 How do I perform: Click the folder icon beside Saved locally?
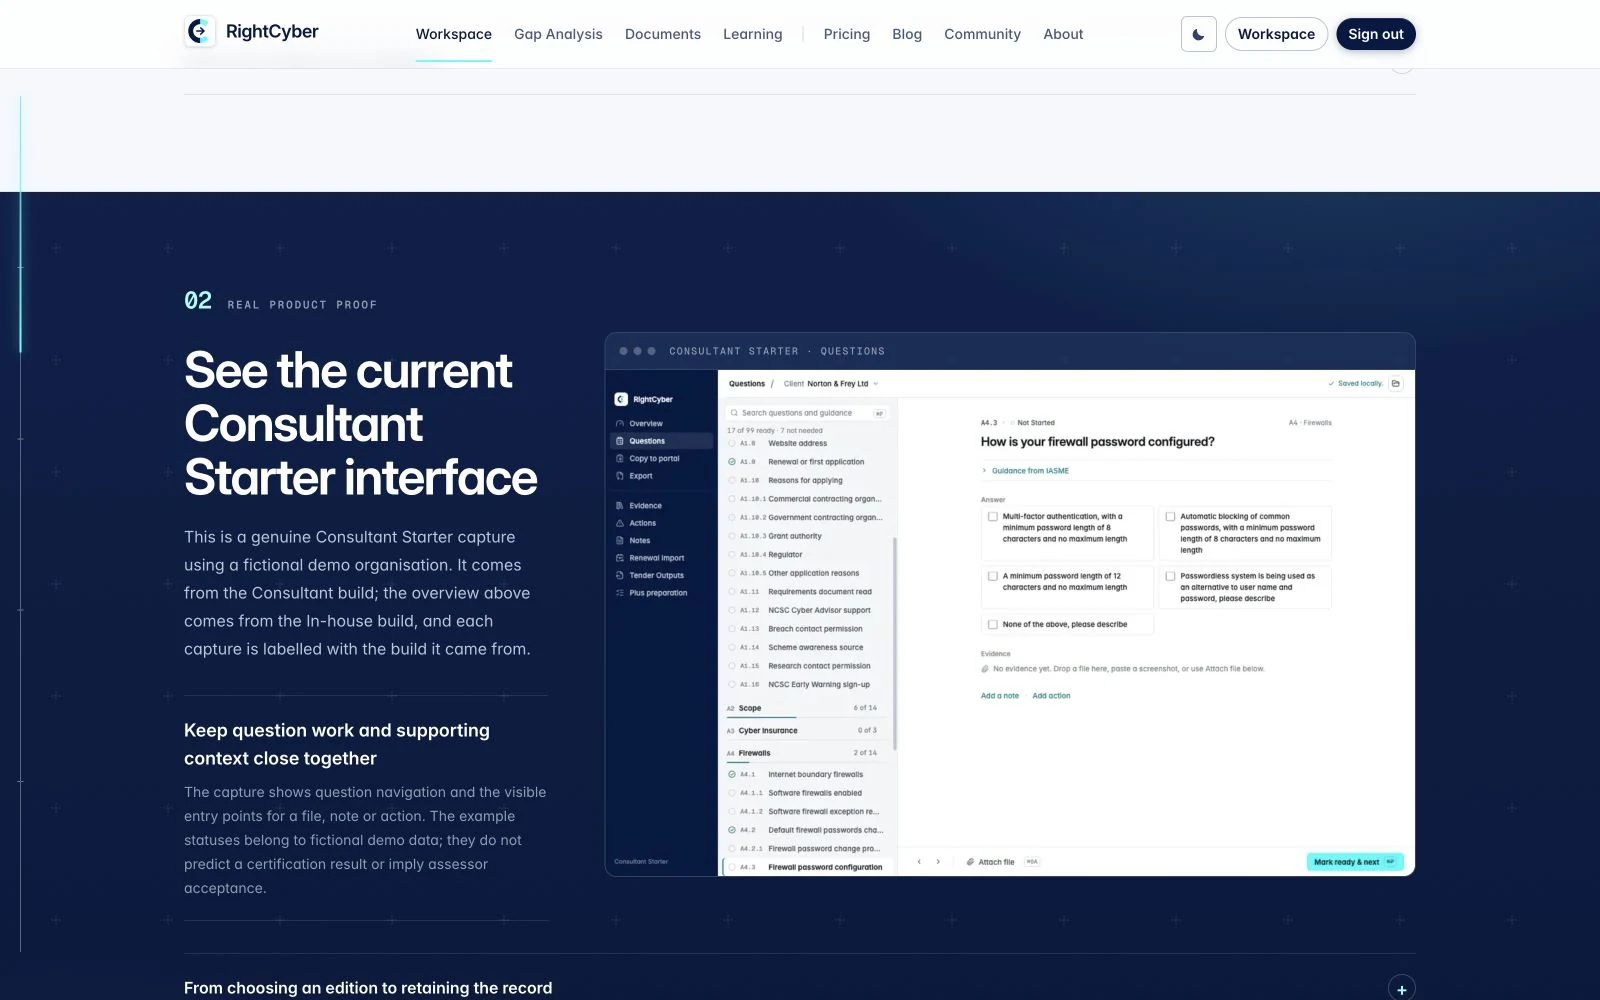[x=1396, y=383]
